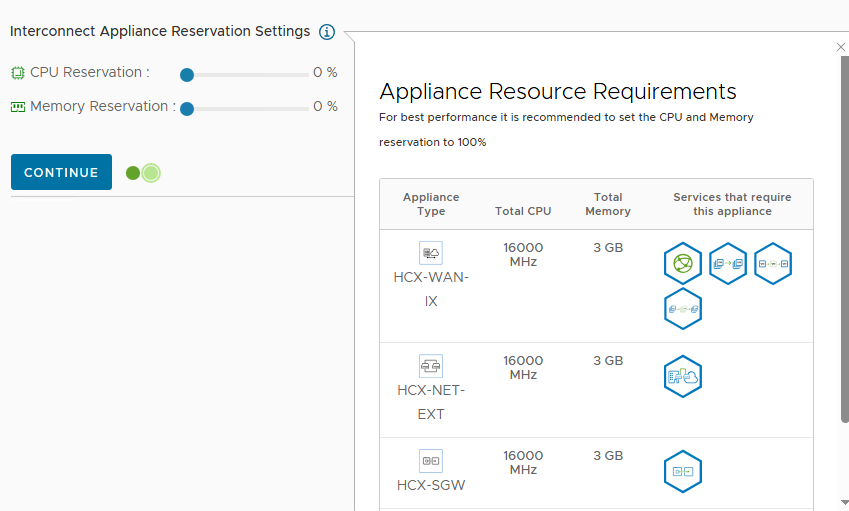Click the HCX-WAN-IX appliance type icon
This screenshot has height=511, width=849.
tap(431, 253)
